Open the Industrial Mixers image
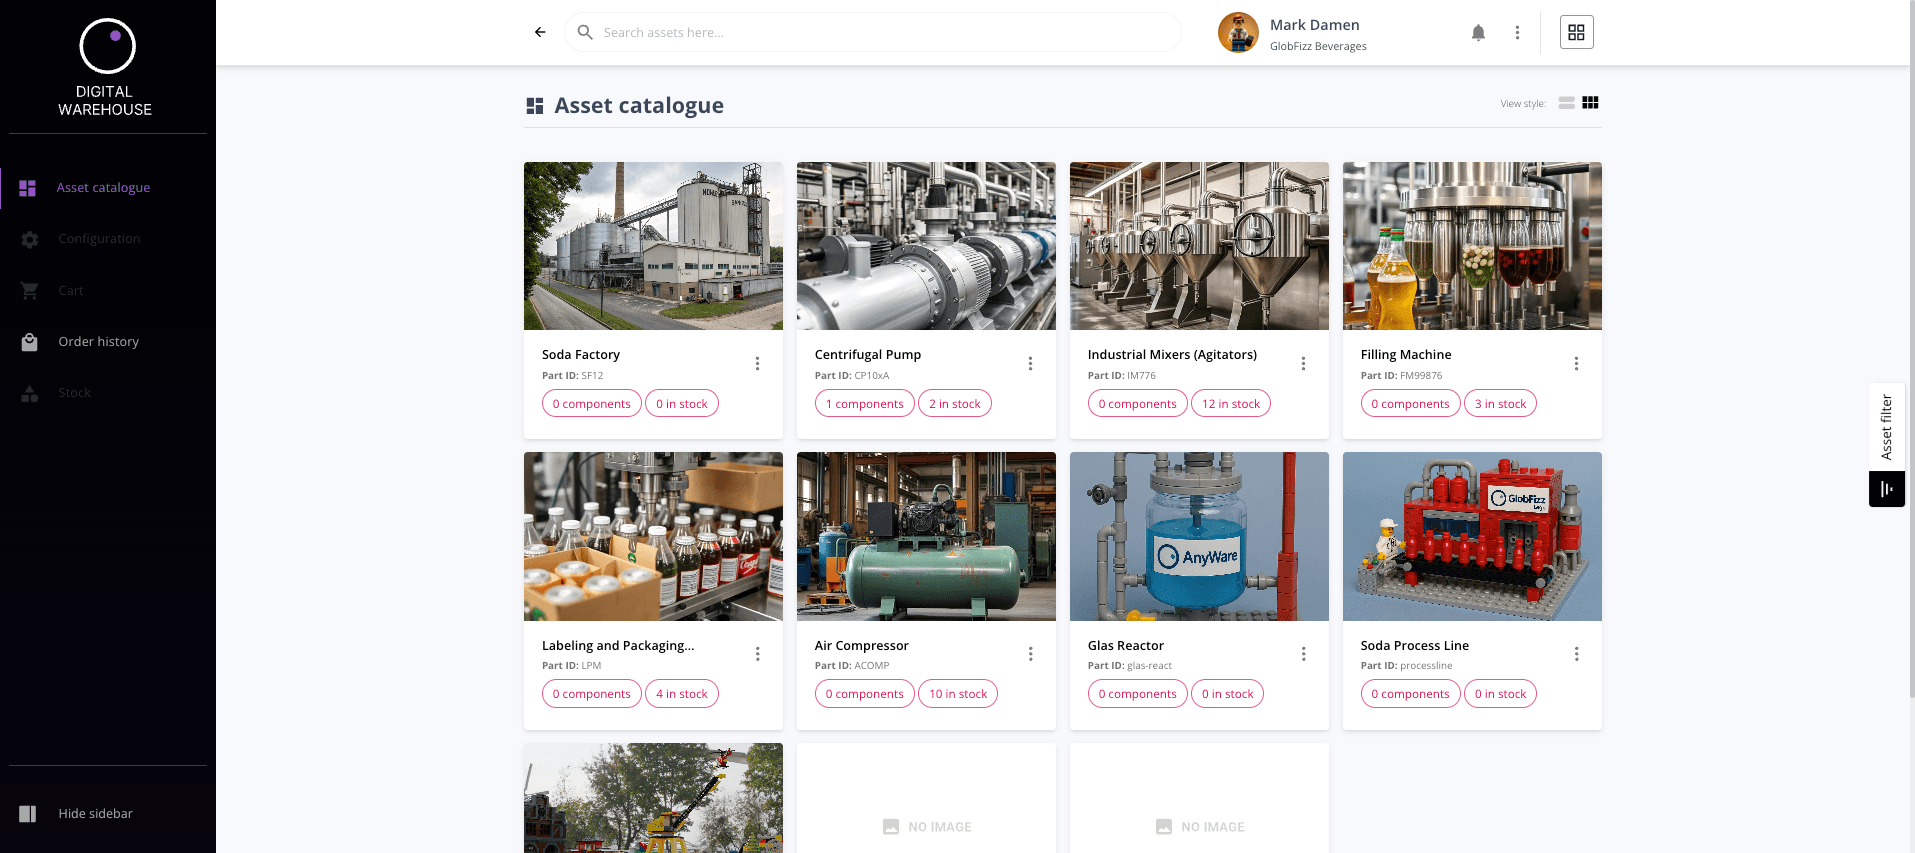This screenshot has width=1915, height=853. pyautogui.click(x=1199, y=246)
